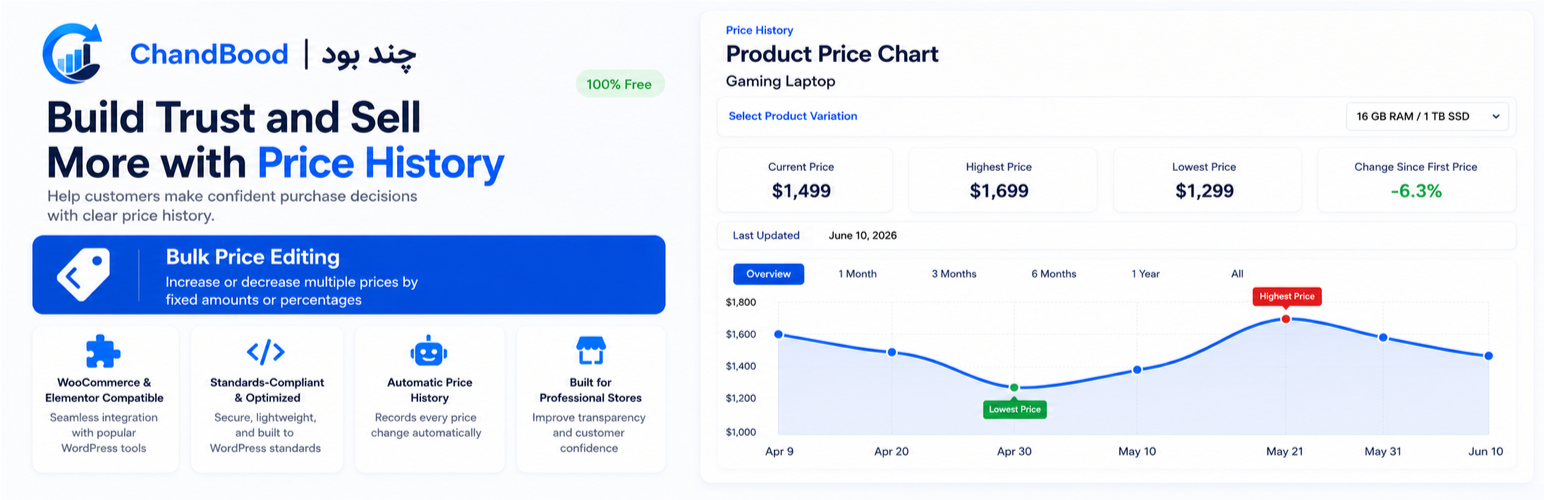Switch to the 3 Months range tab
The width and height of the screenshot is (1544, 500).
(954, 274)
